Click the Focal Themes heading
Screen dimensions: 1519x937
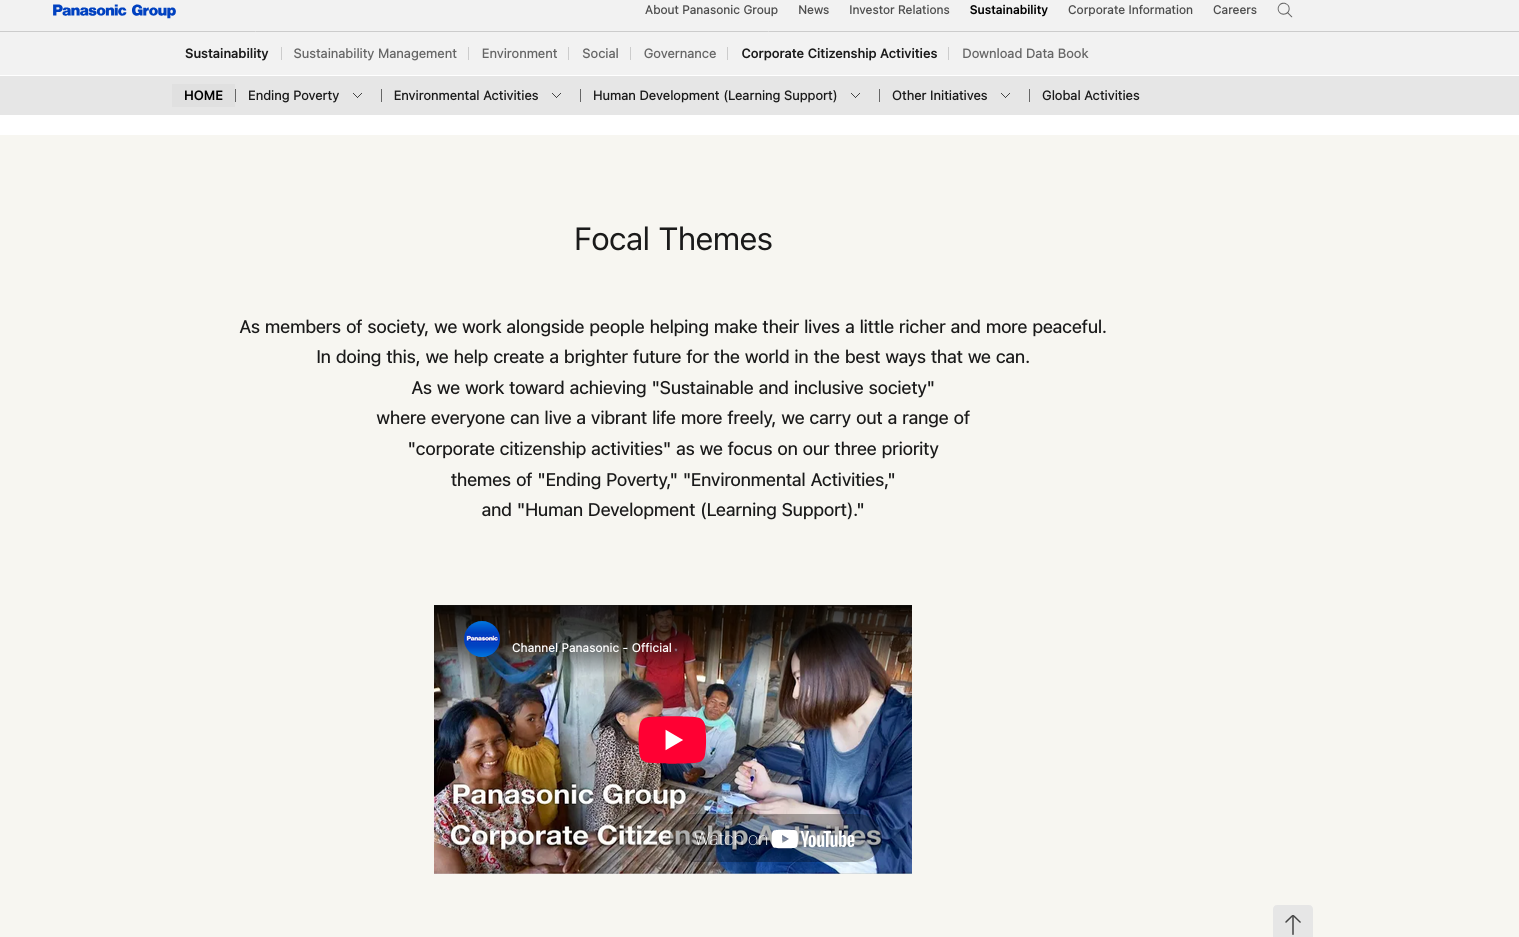pyautogui.click(x=673, y=240)
